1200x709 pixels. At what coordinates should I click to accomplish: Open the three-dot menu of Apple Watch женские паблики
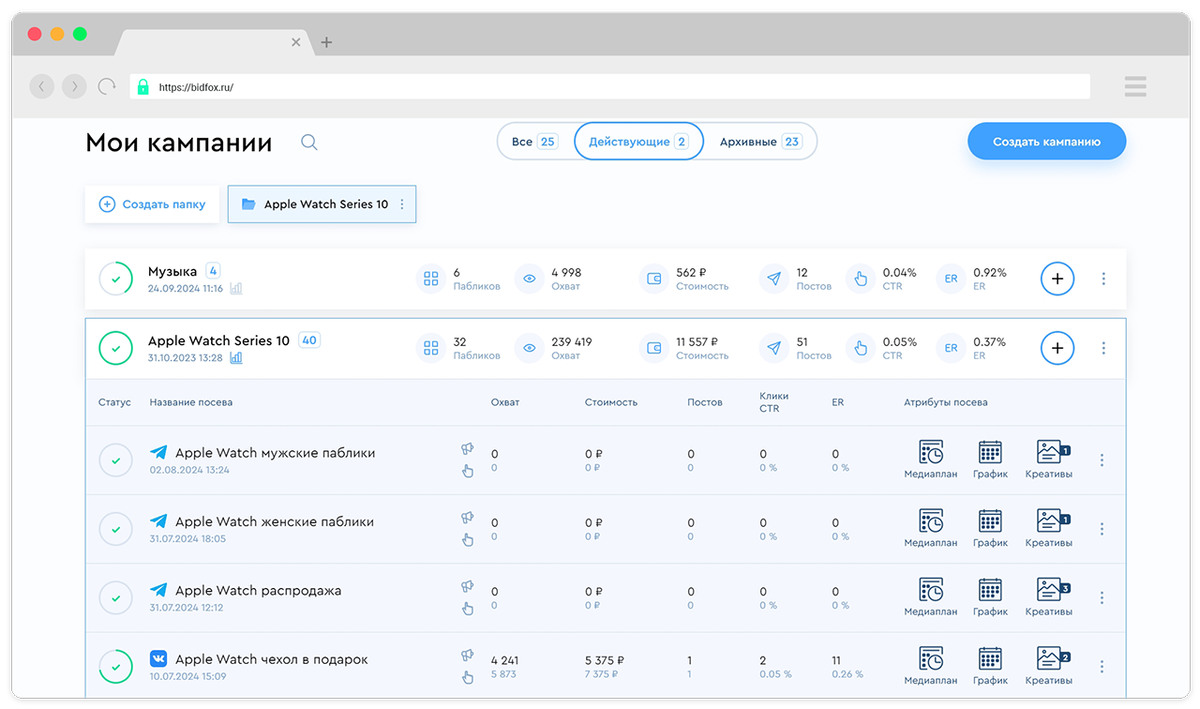tap(1102, 529)
